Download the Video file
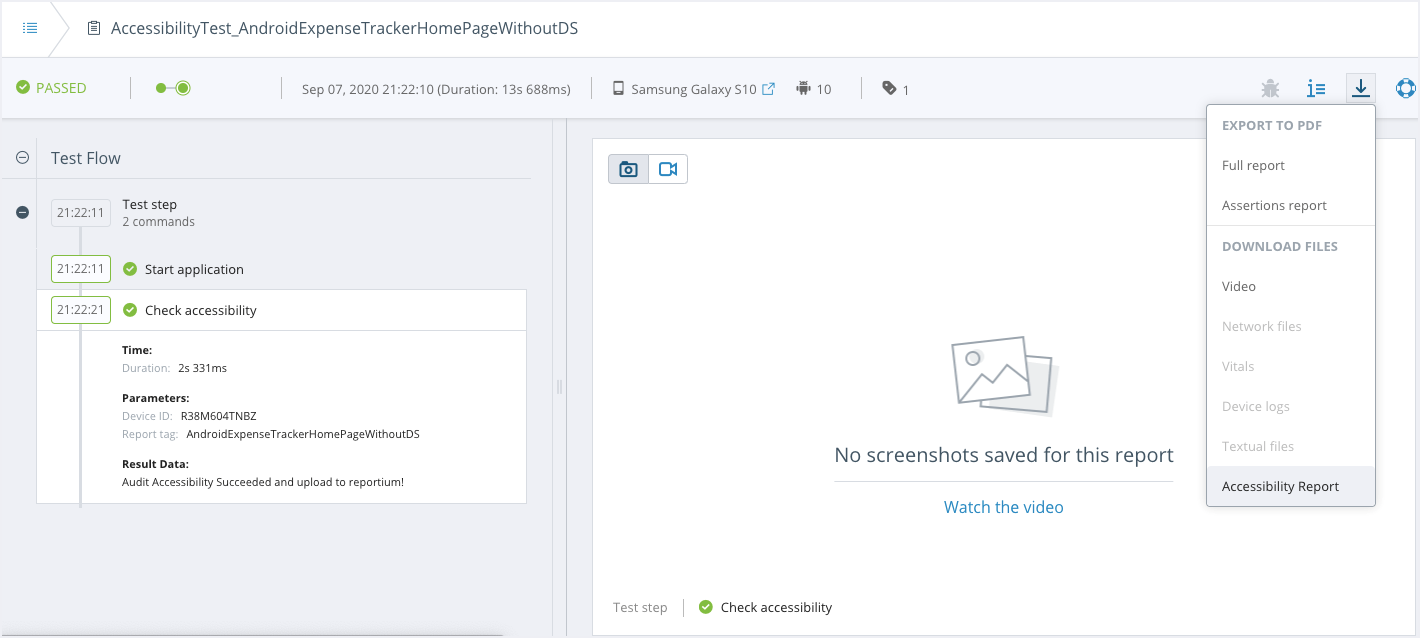Viewport: 1420px width, 638px height. coord(1239,286)
